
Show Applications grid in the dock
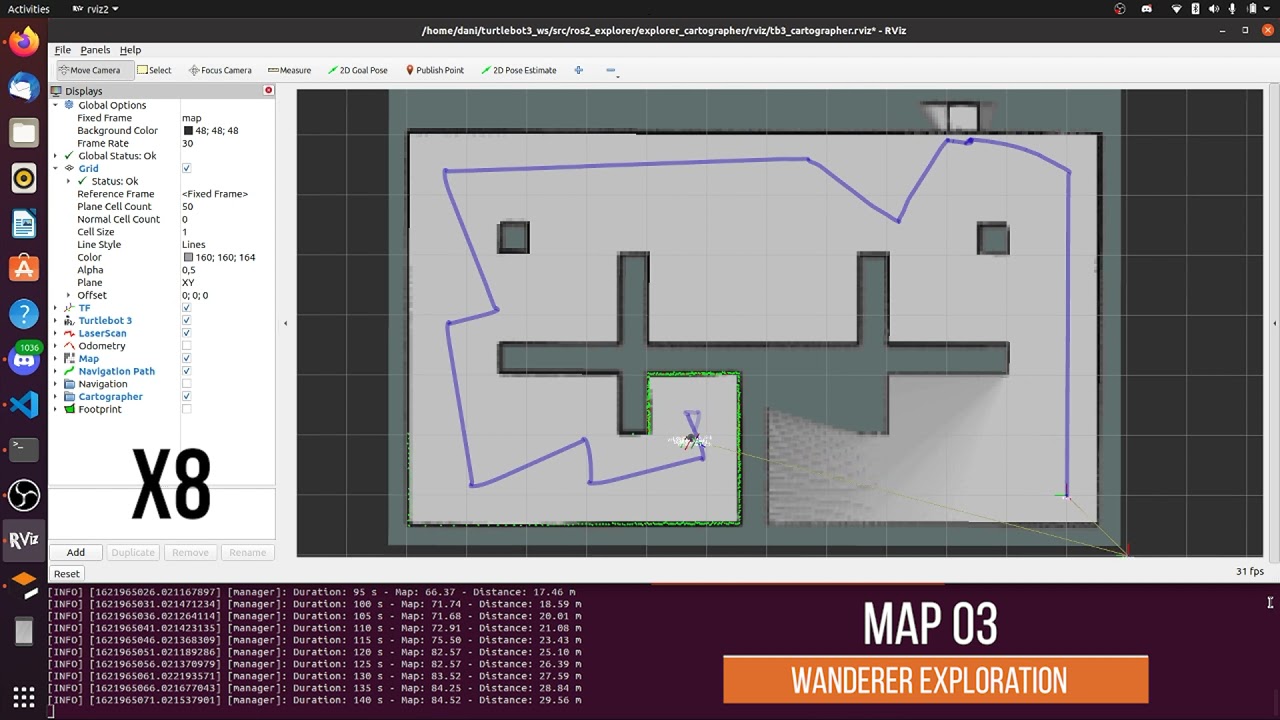click(24, 697)
